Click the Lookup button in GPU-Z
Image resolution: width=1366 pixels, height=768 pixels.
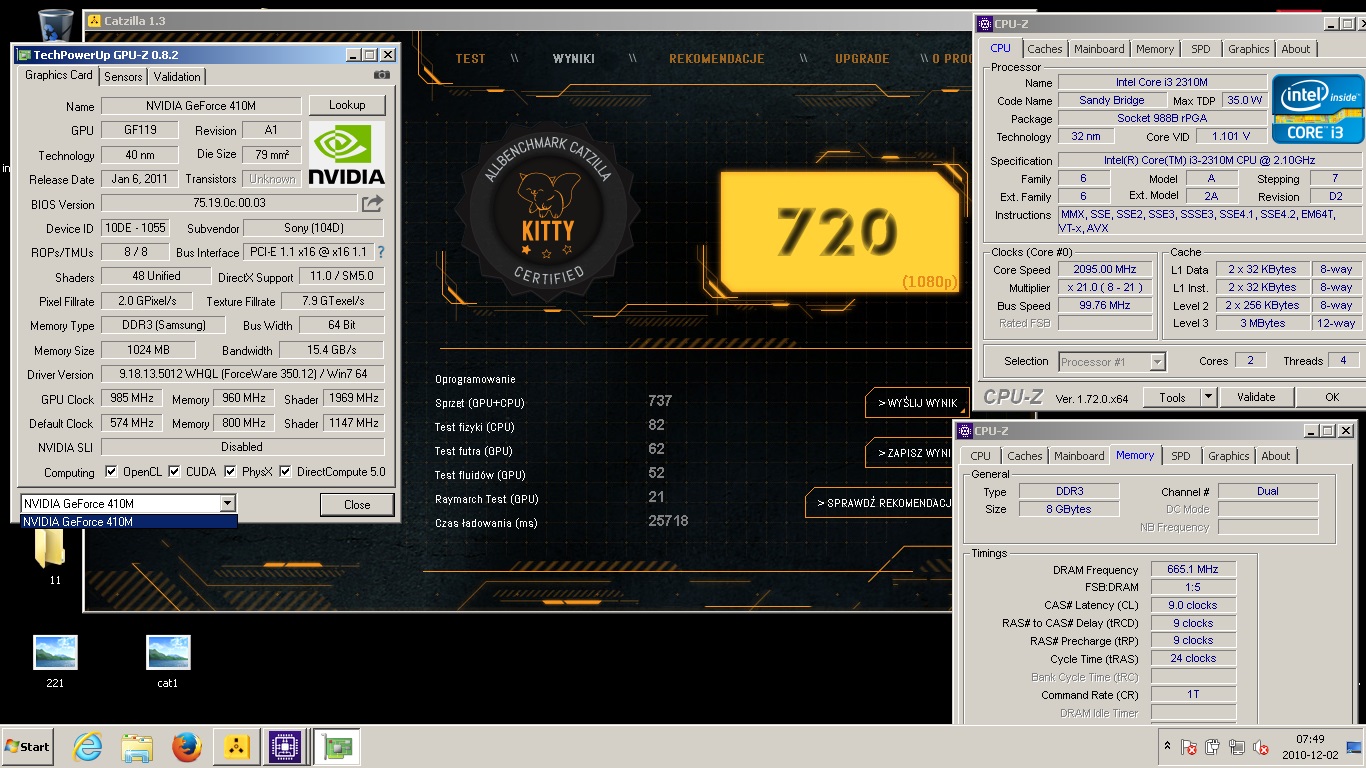(x=347, y=104)
